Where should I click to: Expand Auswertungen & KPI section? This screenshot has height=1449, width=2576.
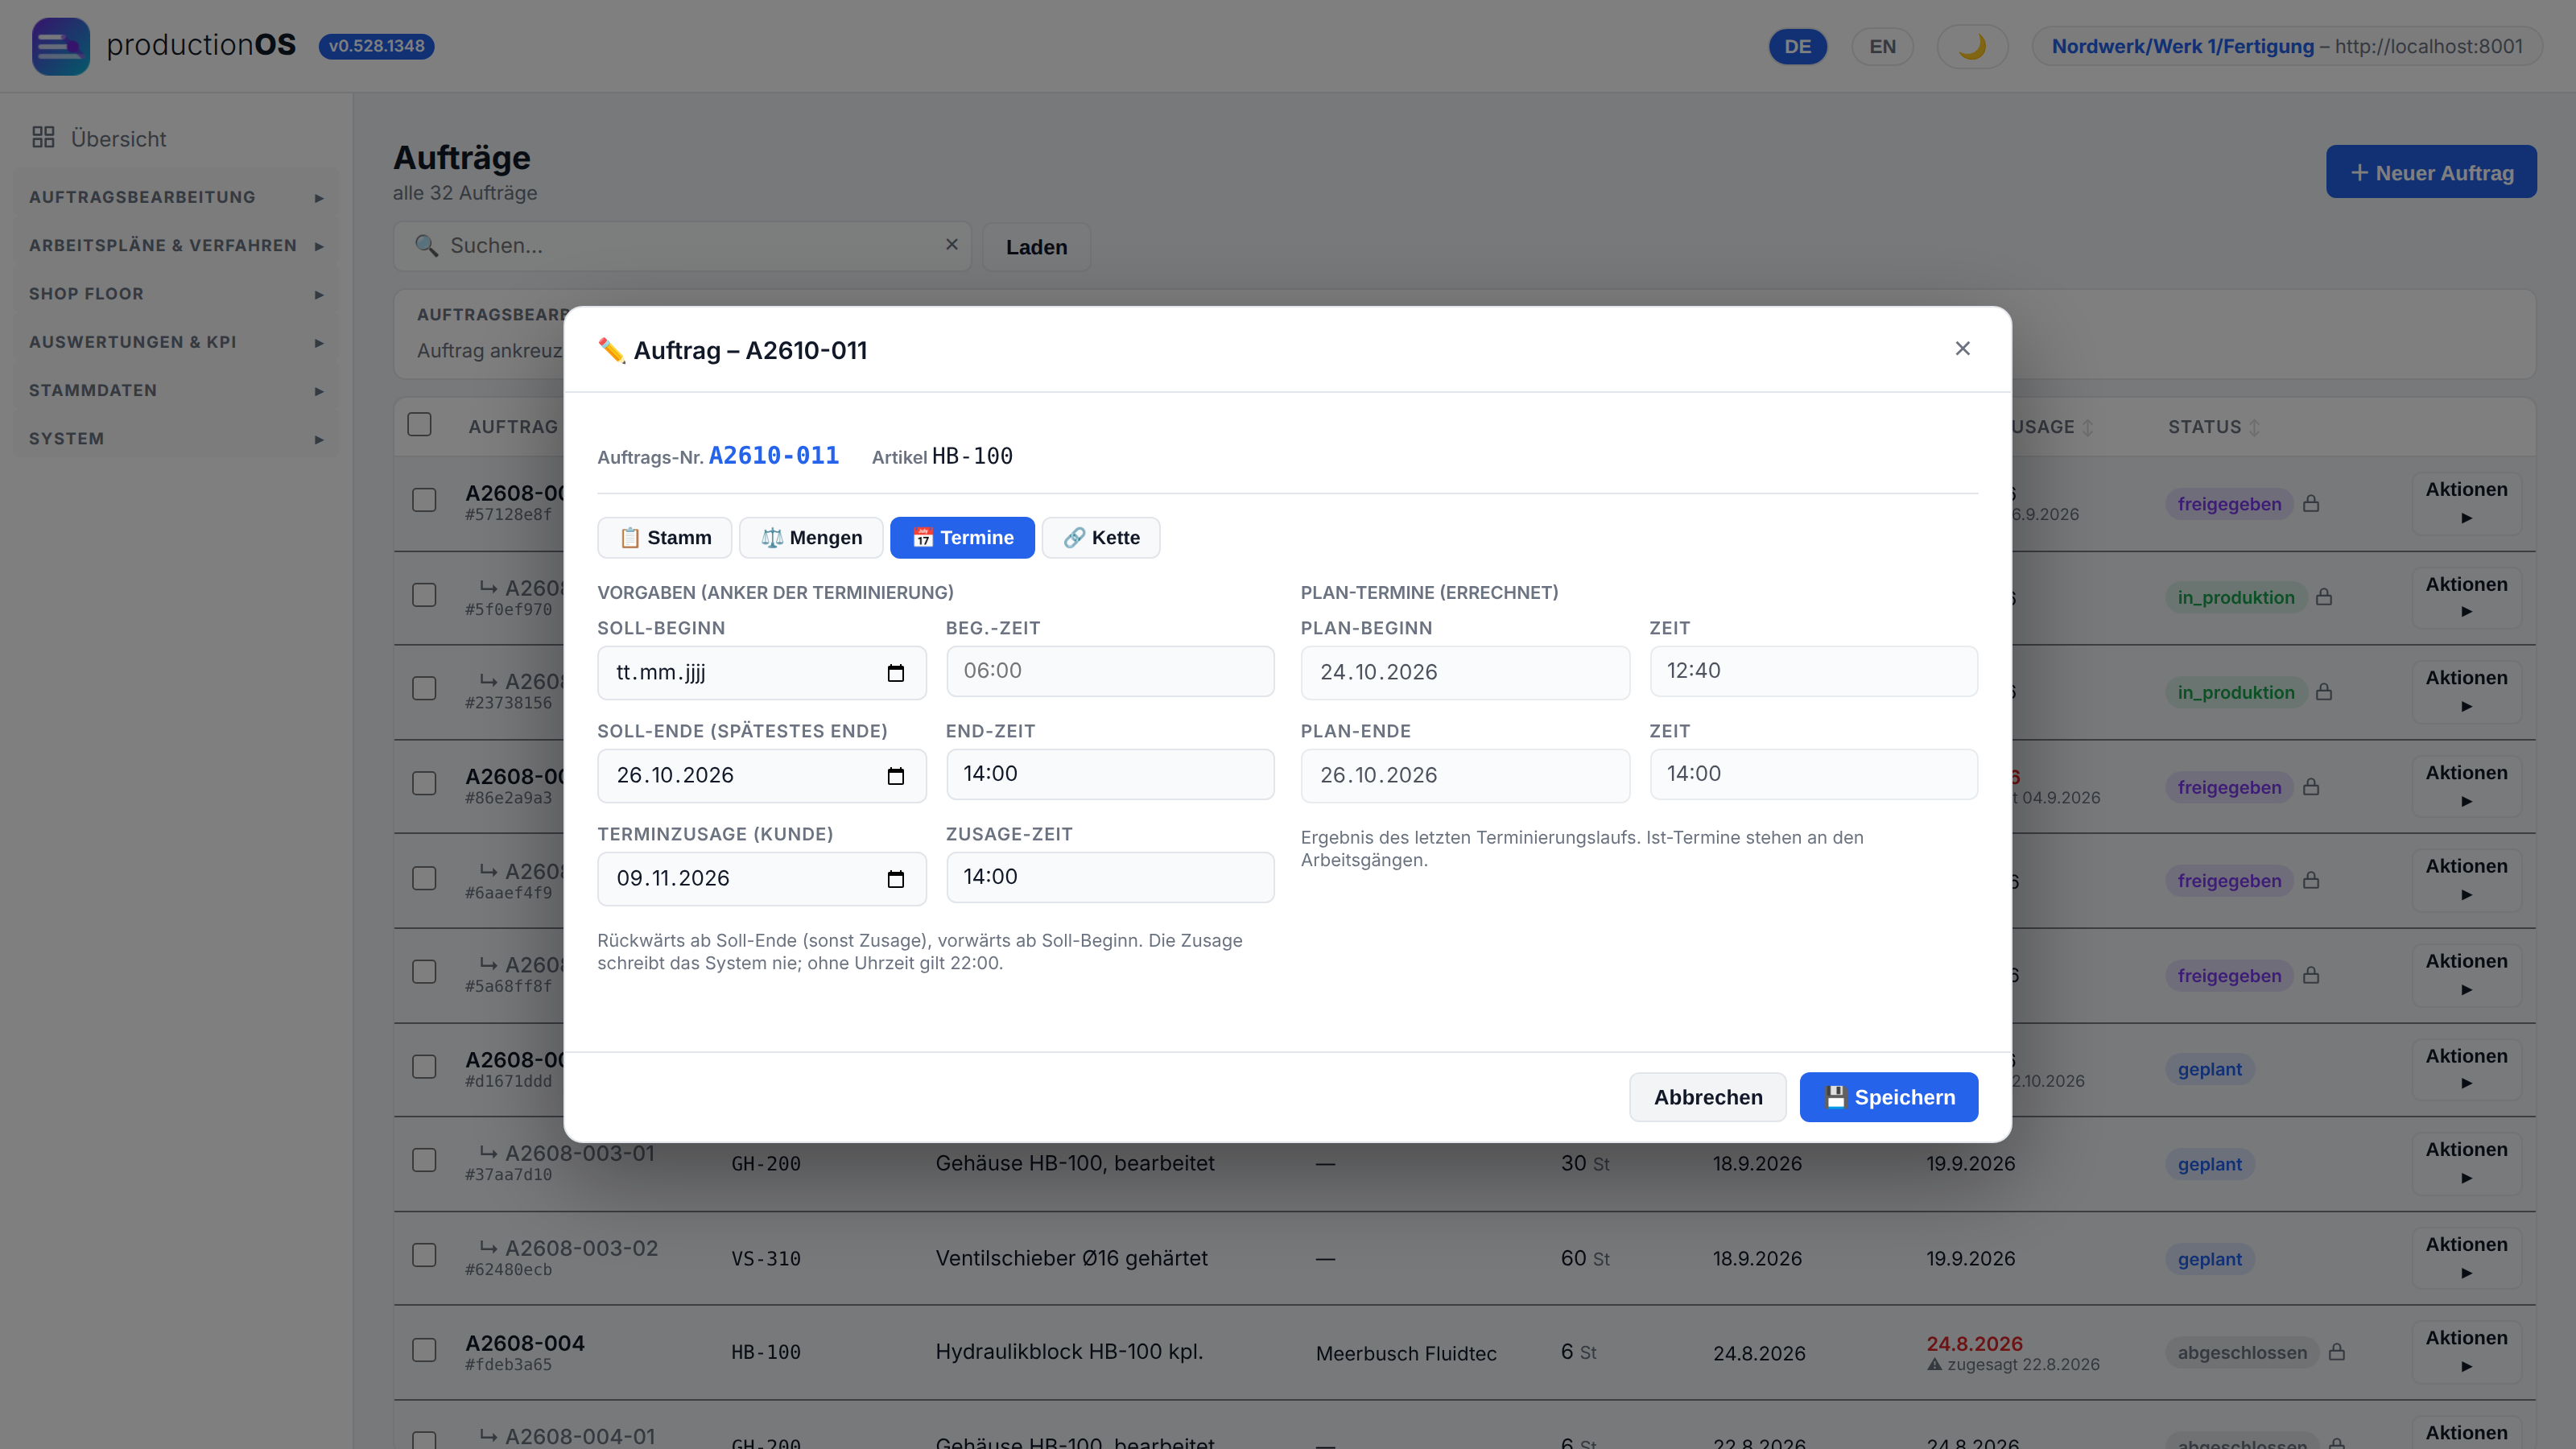(176, 342)
